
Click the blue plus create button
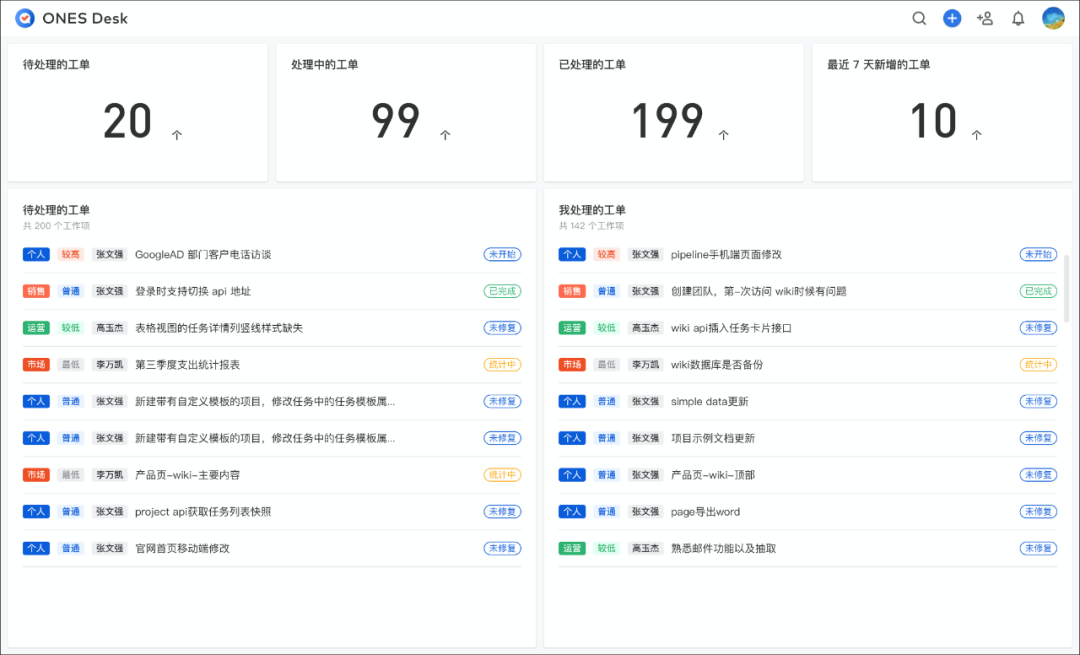tap(952, 19)
